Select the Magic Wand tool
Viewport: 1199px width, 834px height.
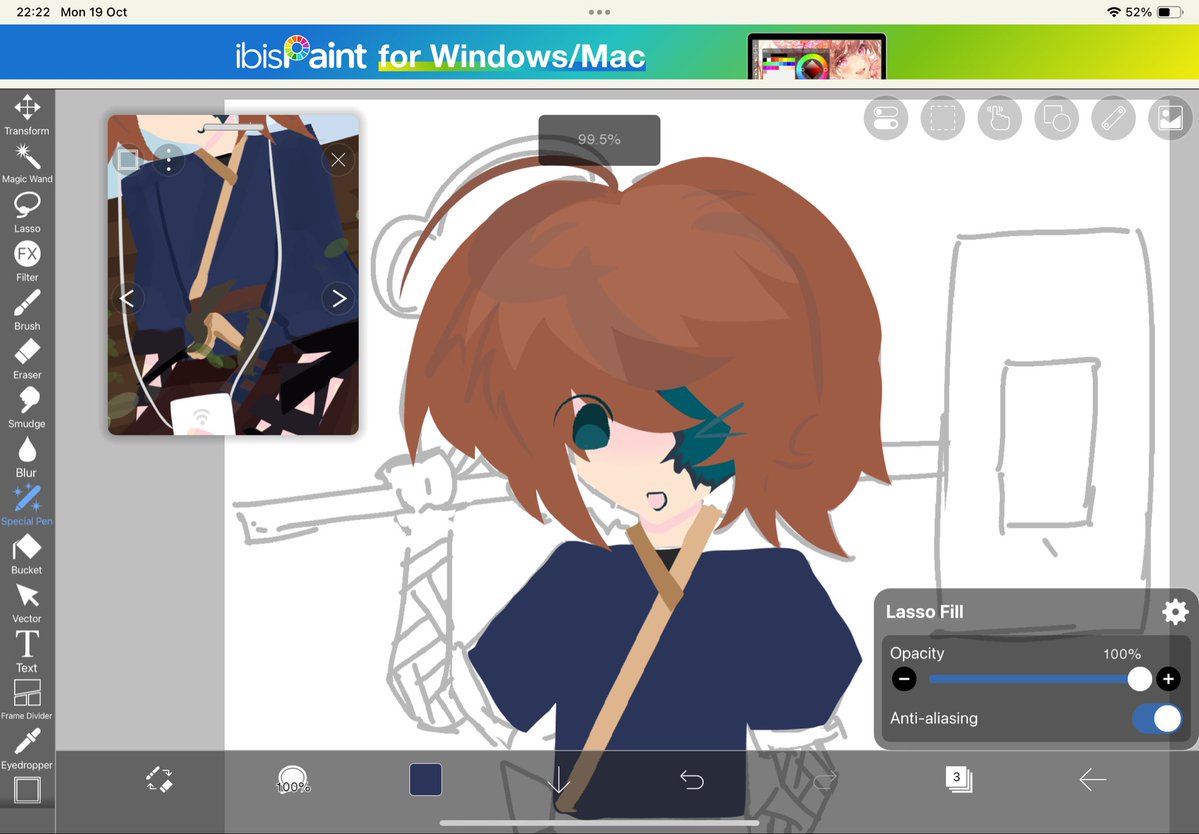27,164
